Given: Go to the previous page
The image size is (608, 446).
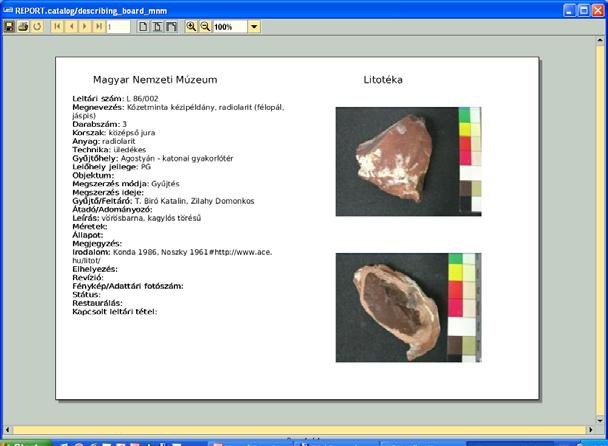Looking at the screenshot, I should pos(71,27).
